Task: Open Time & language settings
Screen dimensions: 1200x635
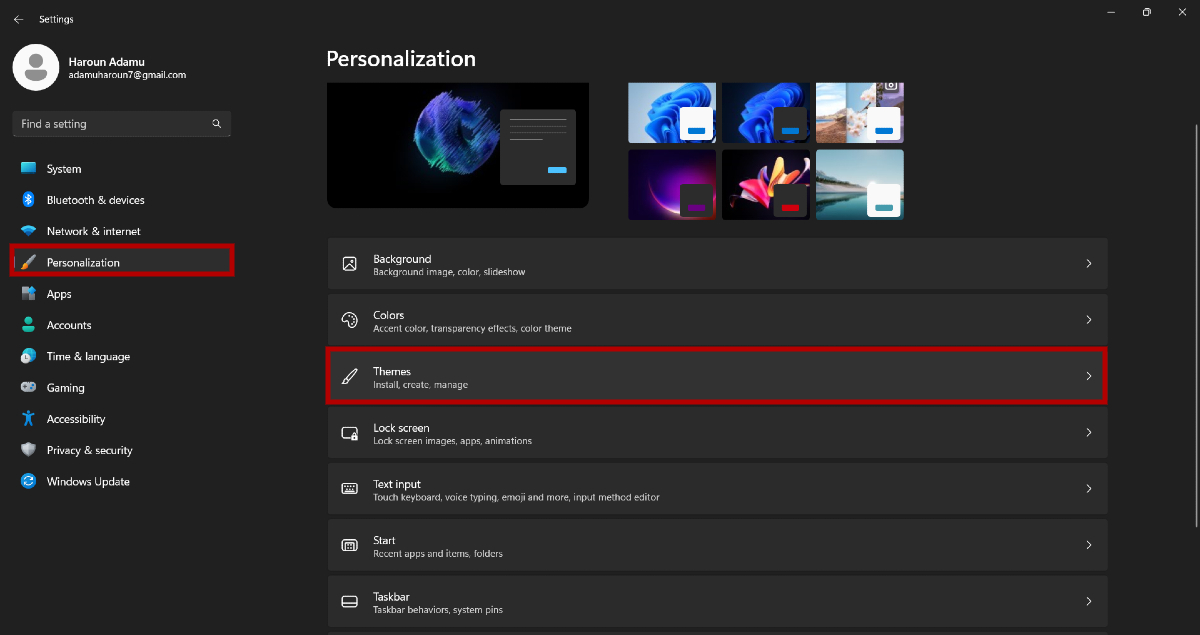Action: pyautogui.click(x=122, y=356)
